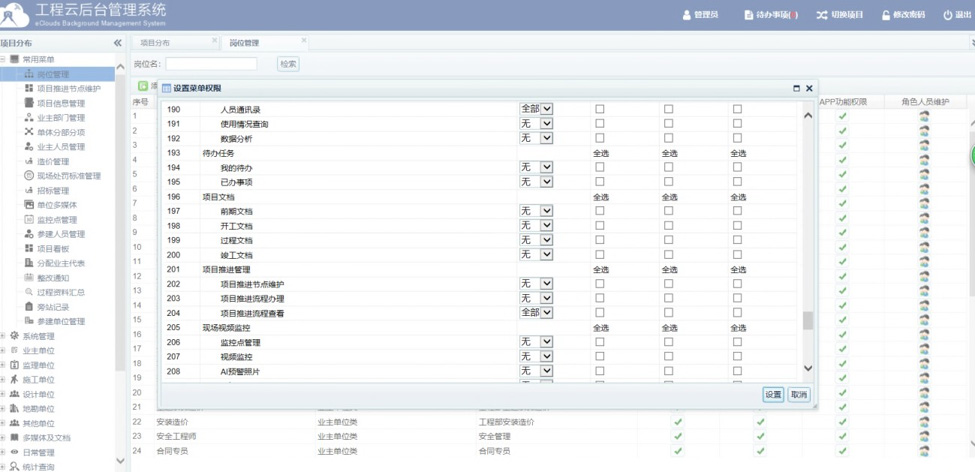Click the 切换项目 shuffle icon in header
The height and width of the screenshot is (473, 975).
(x=822, y=15)
